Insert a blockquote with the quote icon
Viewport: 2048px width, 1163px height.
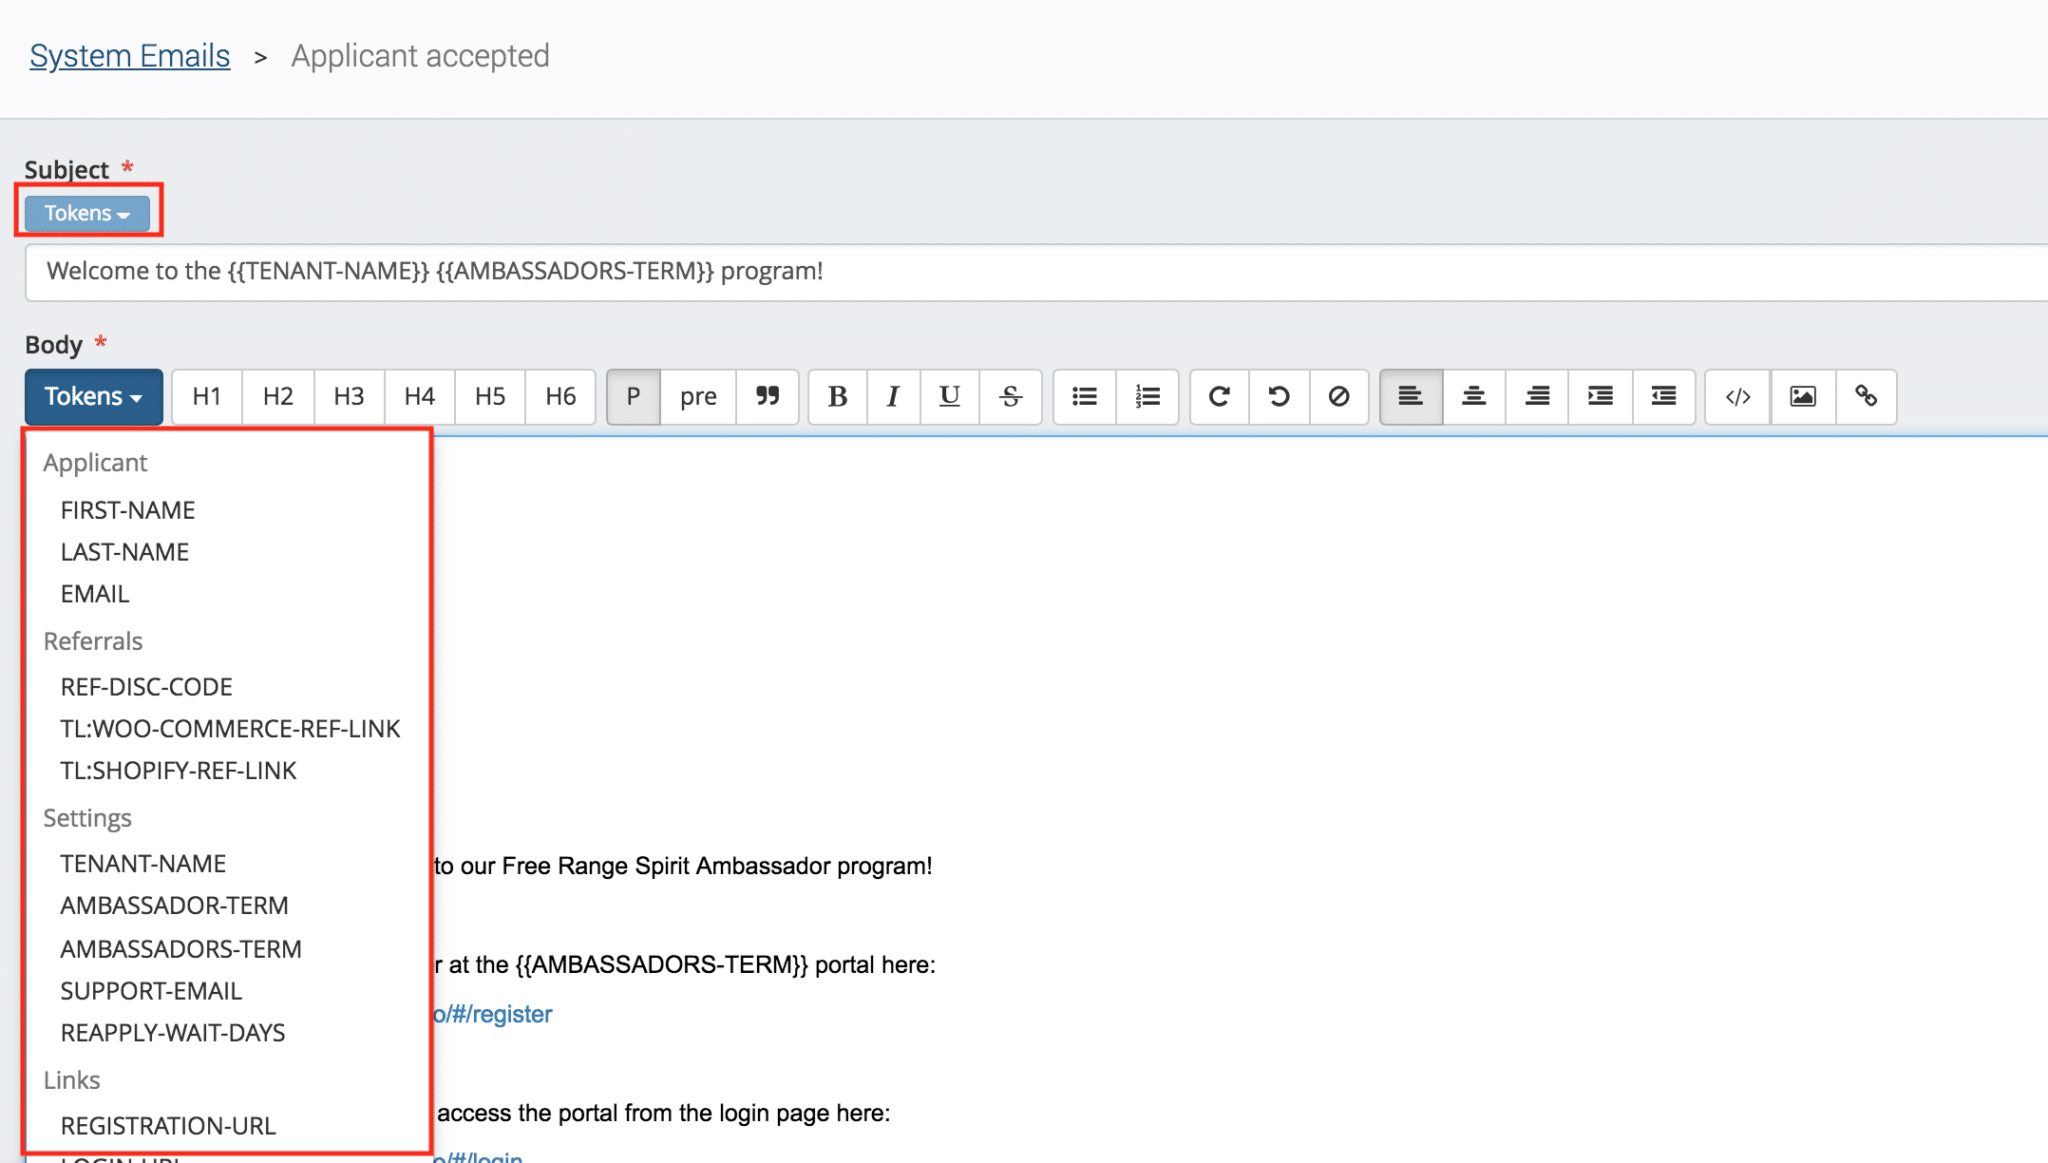pyautogui.click(x=767, y=397)
